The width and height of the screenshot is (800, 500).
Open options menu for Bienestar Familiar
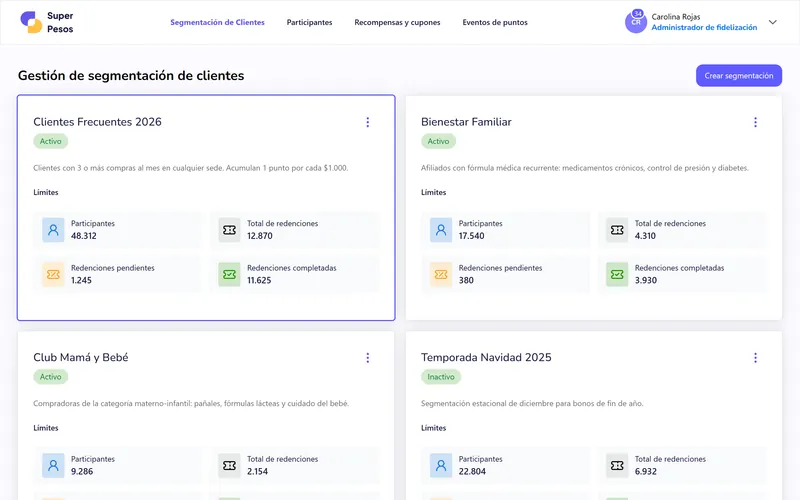pyautogui.click(x=755, y=122)
